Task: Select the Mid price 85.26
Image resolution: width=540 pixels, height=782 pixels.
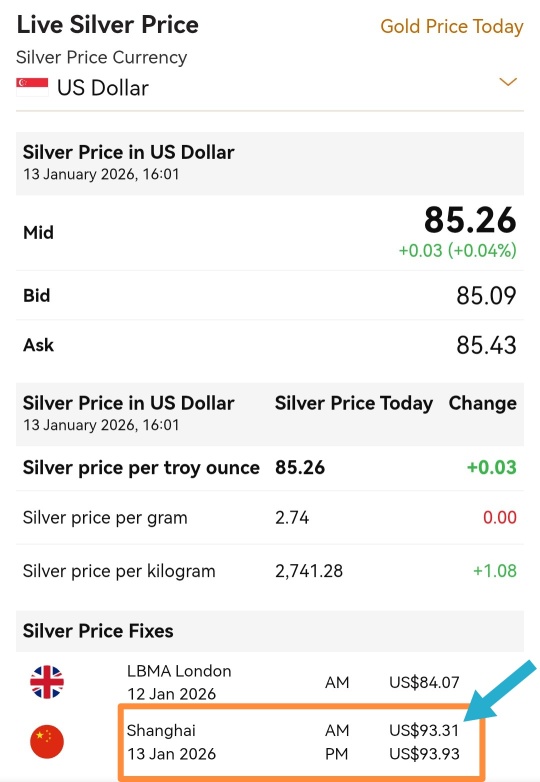Action: (470, 220)
